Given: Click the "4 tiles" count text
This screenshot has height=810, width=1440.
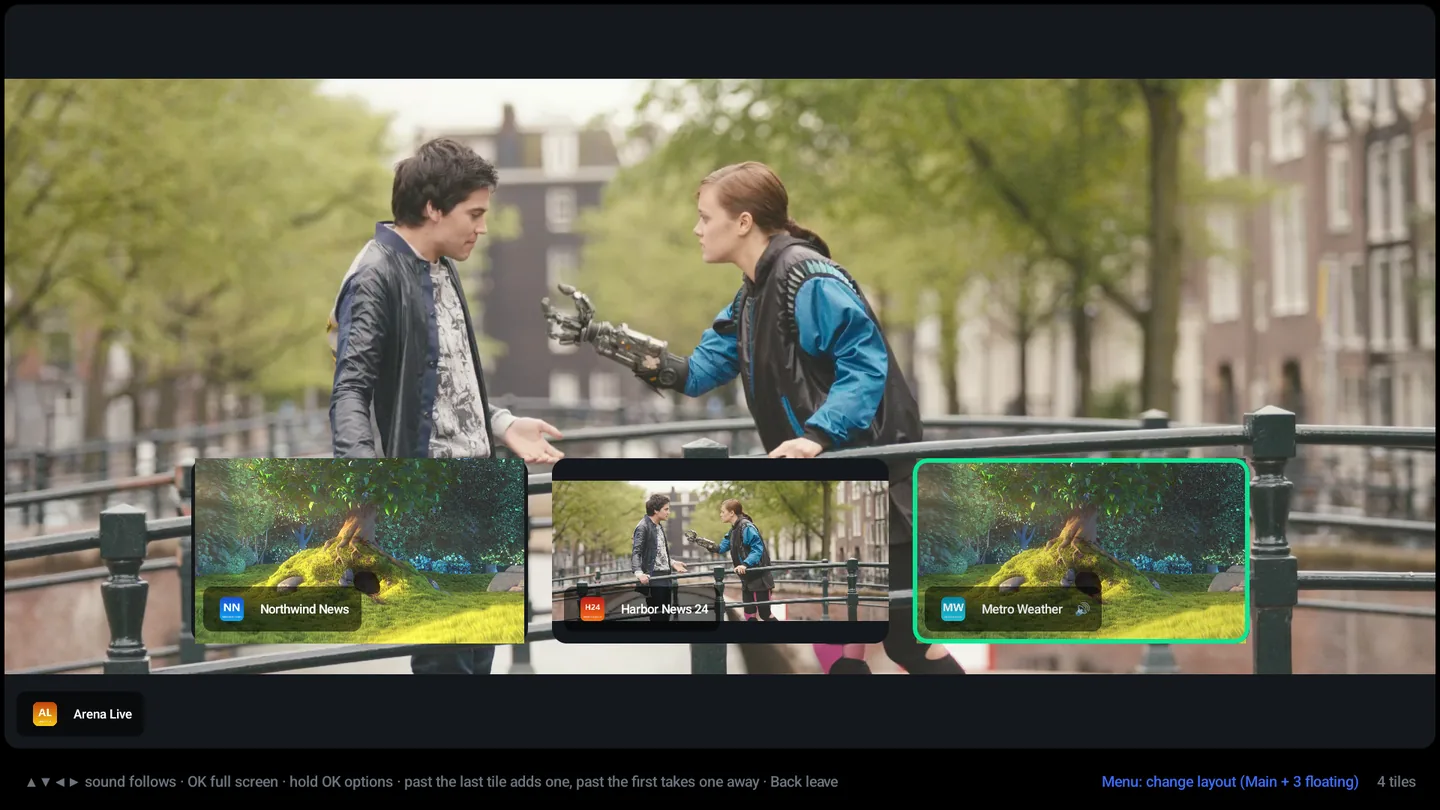Looking at the screenshot, I should [1396, 782].
